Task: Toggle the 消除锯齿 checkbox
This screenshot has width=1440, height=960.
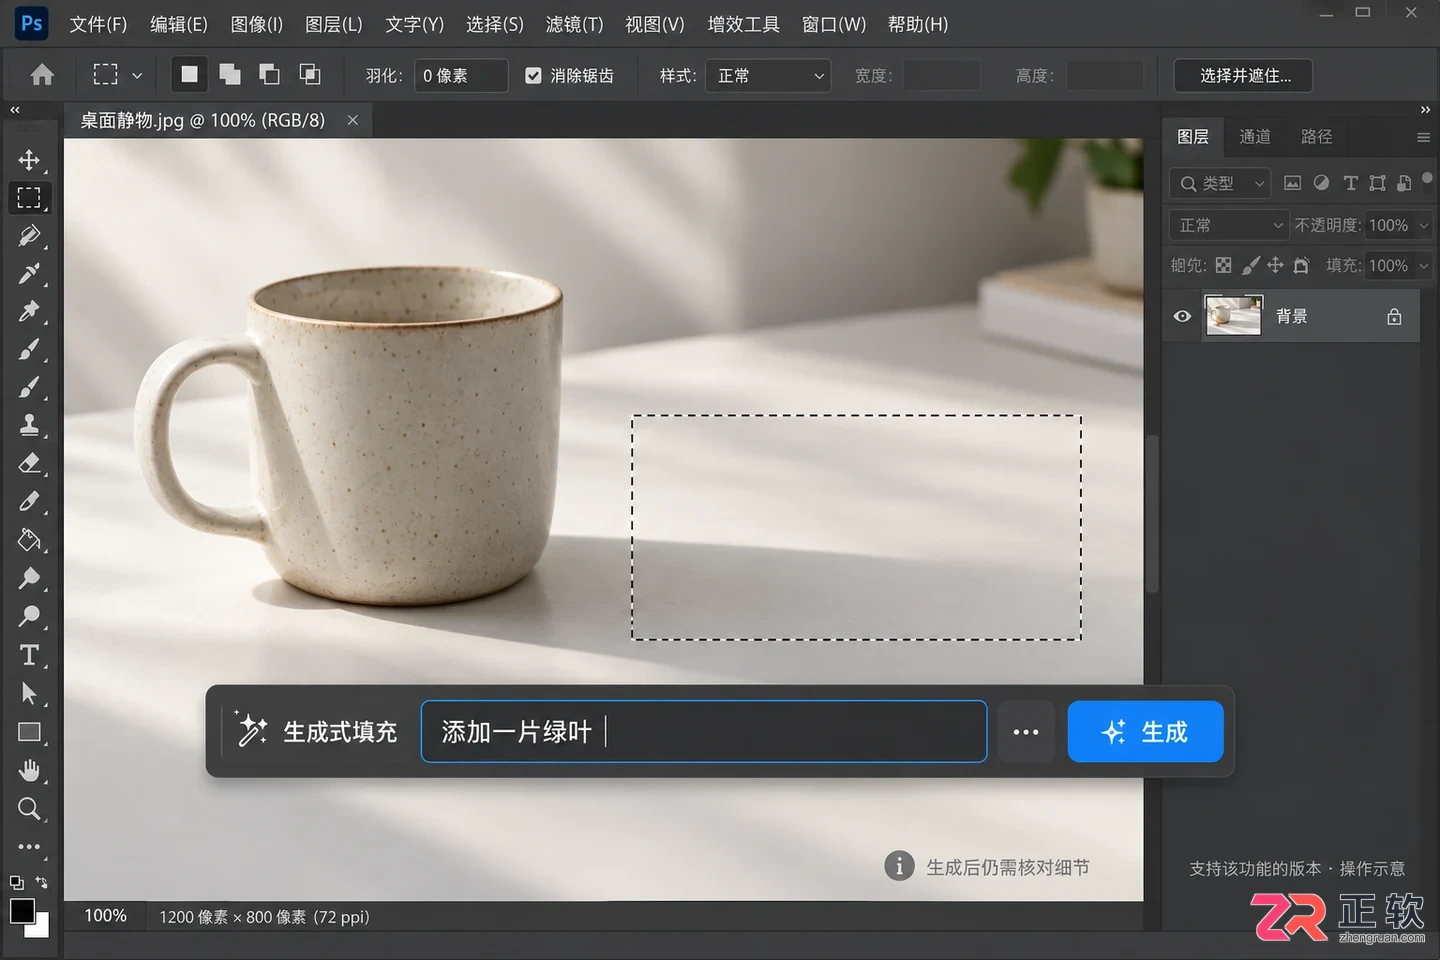Action: 533,75
